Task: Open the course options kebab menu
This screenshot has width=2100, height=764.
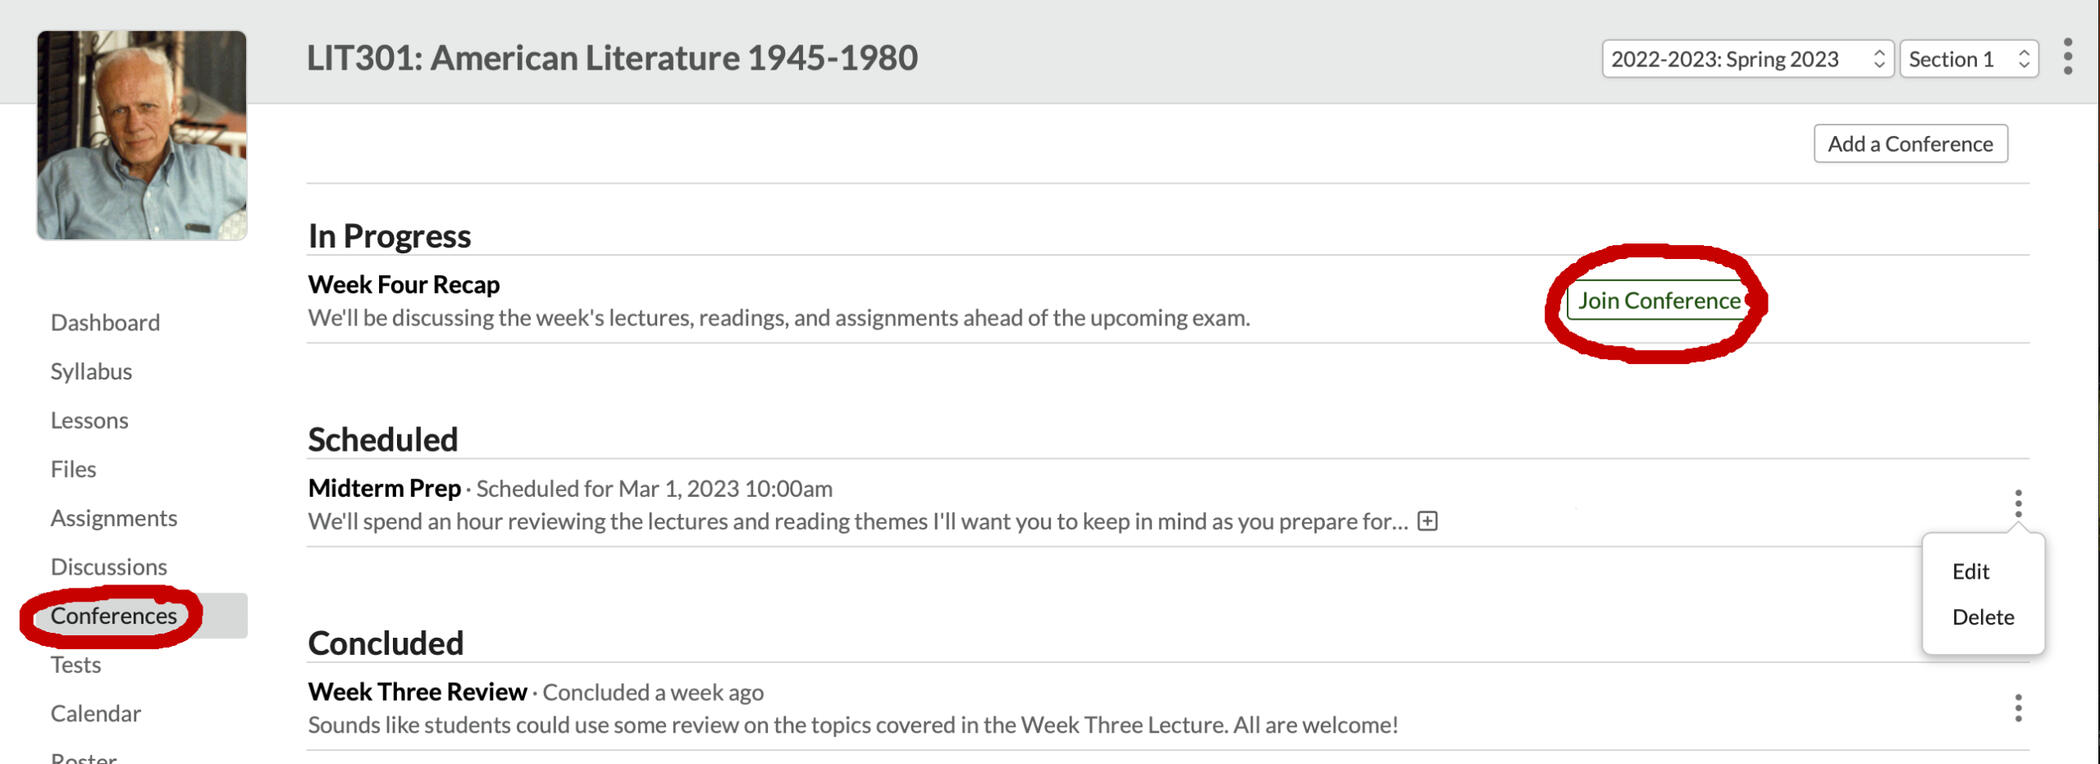Action: (2068, 57)
